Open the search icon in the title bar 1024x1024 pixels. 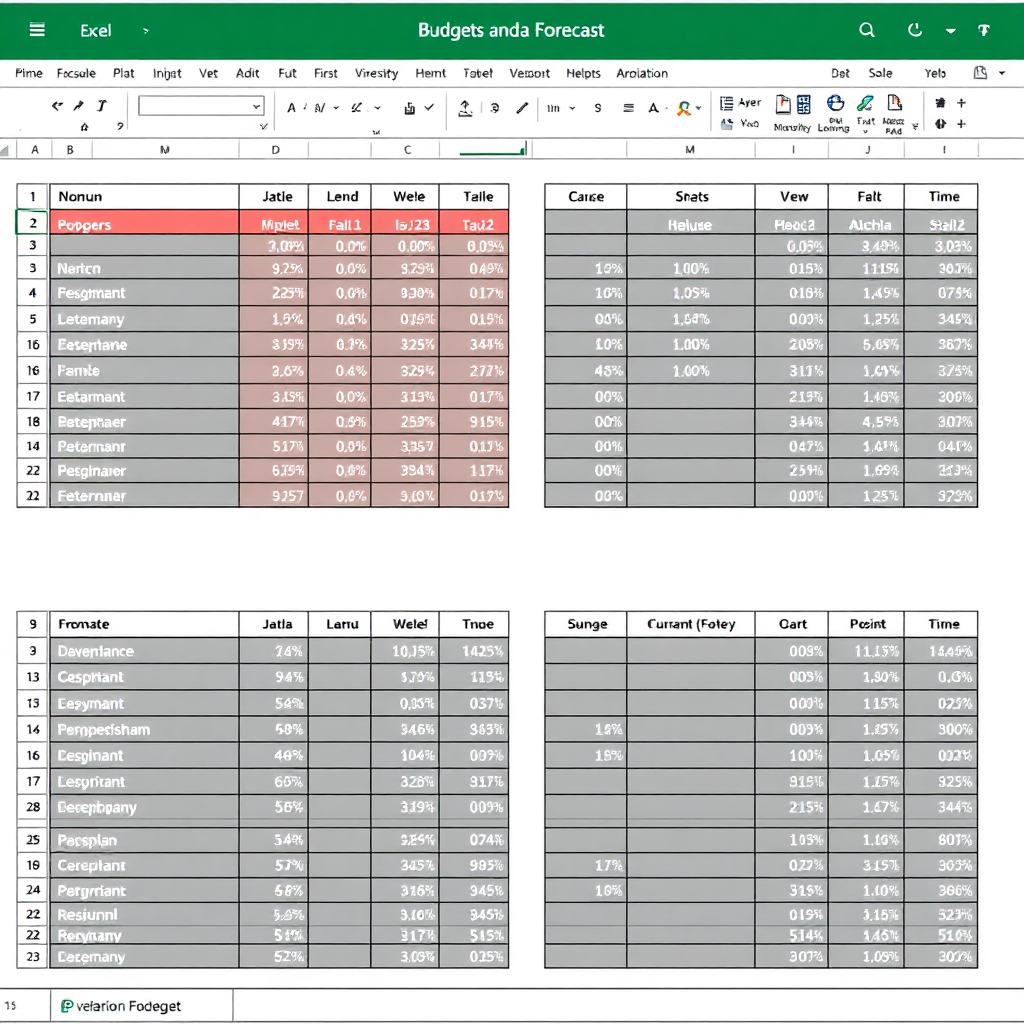(x=867, y=30)
